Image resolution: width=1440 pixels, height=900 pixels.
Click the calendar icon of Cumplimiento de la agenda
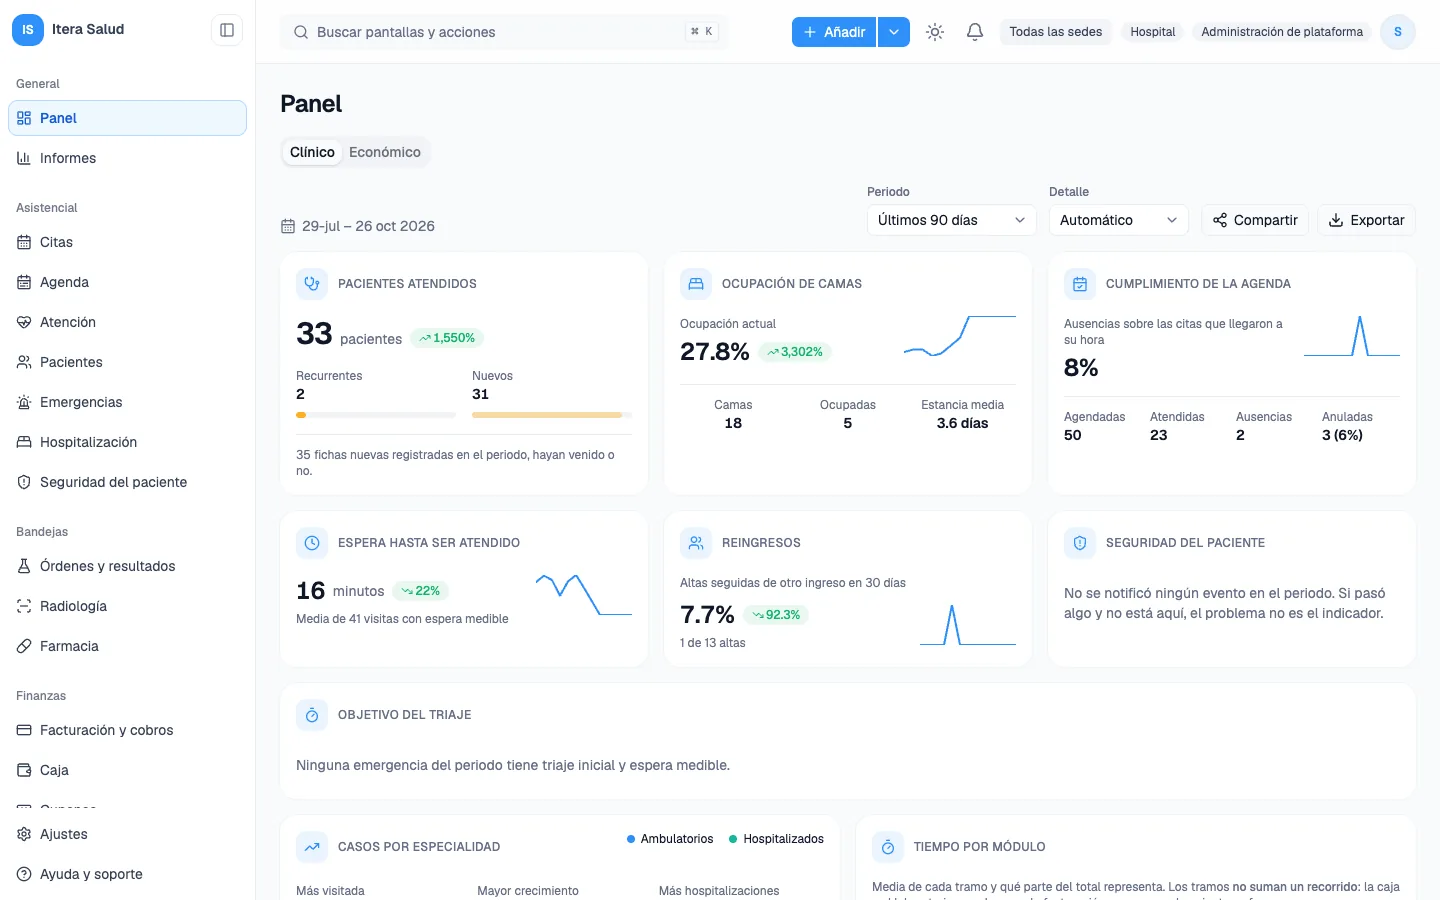(x=1080, y=284)
